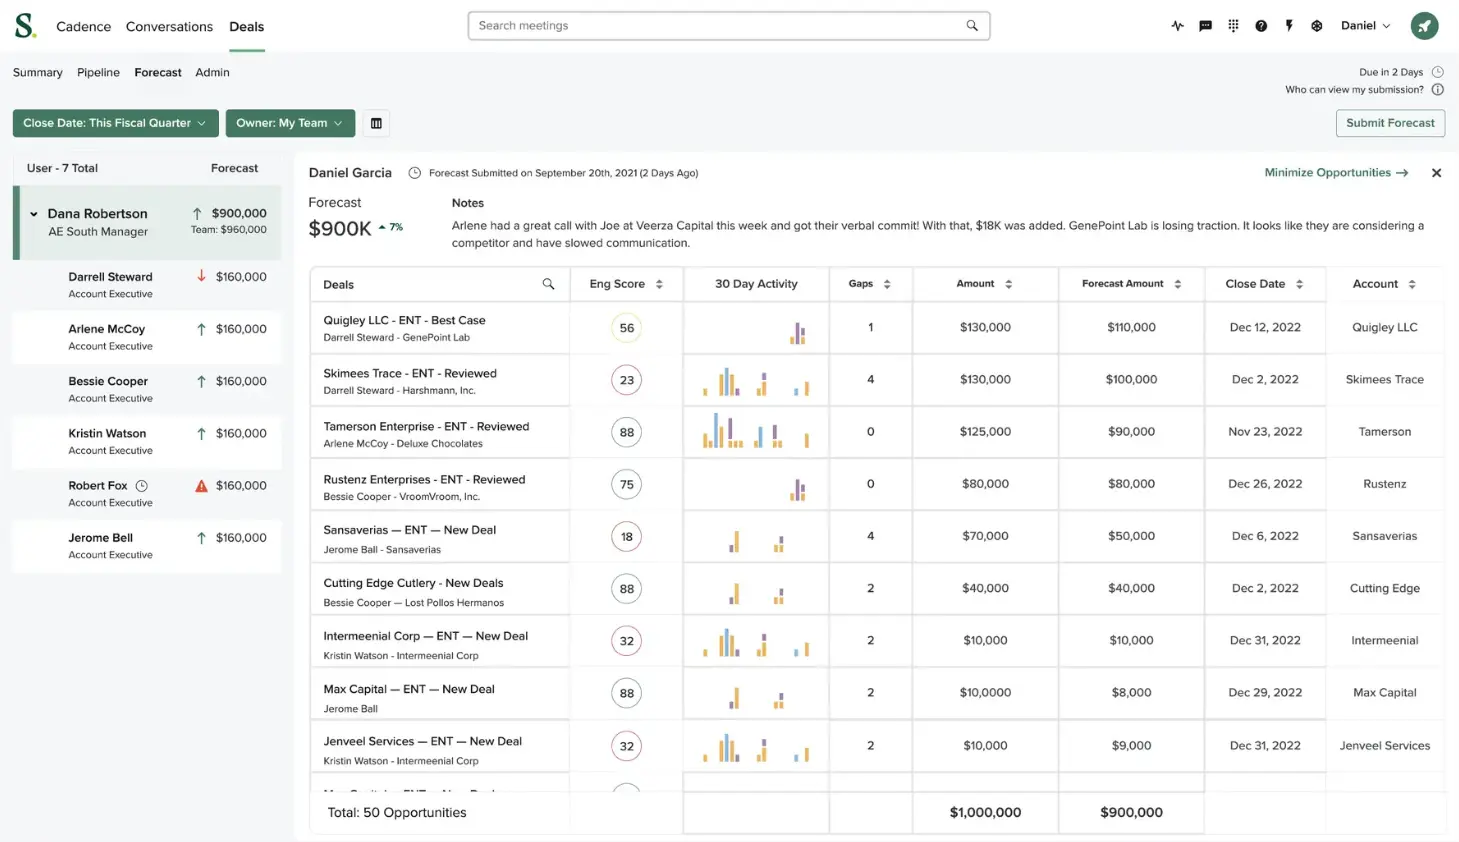This screenshot has height=842, width=1459.
Task: Click the red down arrow on Darrell Steward row
Action: (x=201, y=277)
